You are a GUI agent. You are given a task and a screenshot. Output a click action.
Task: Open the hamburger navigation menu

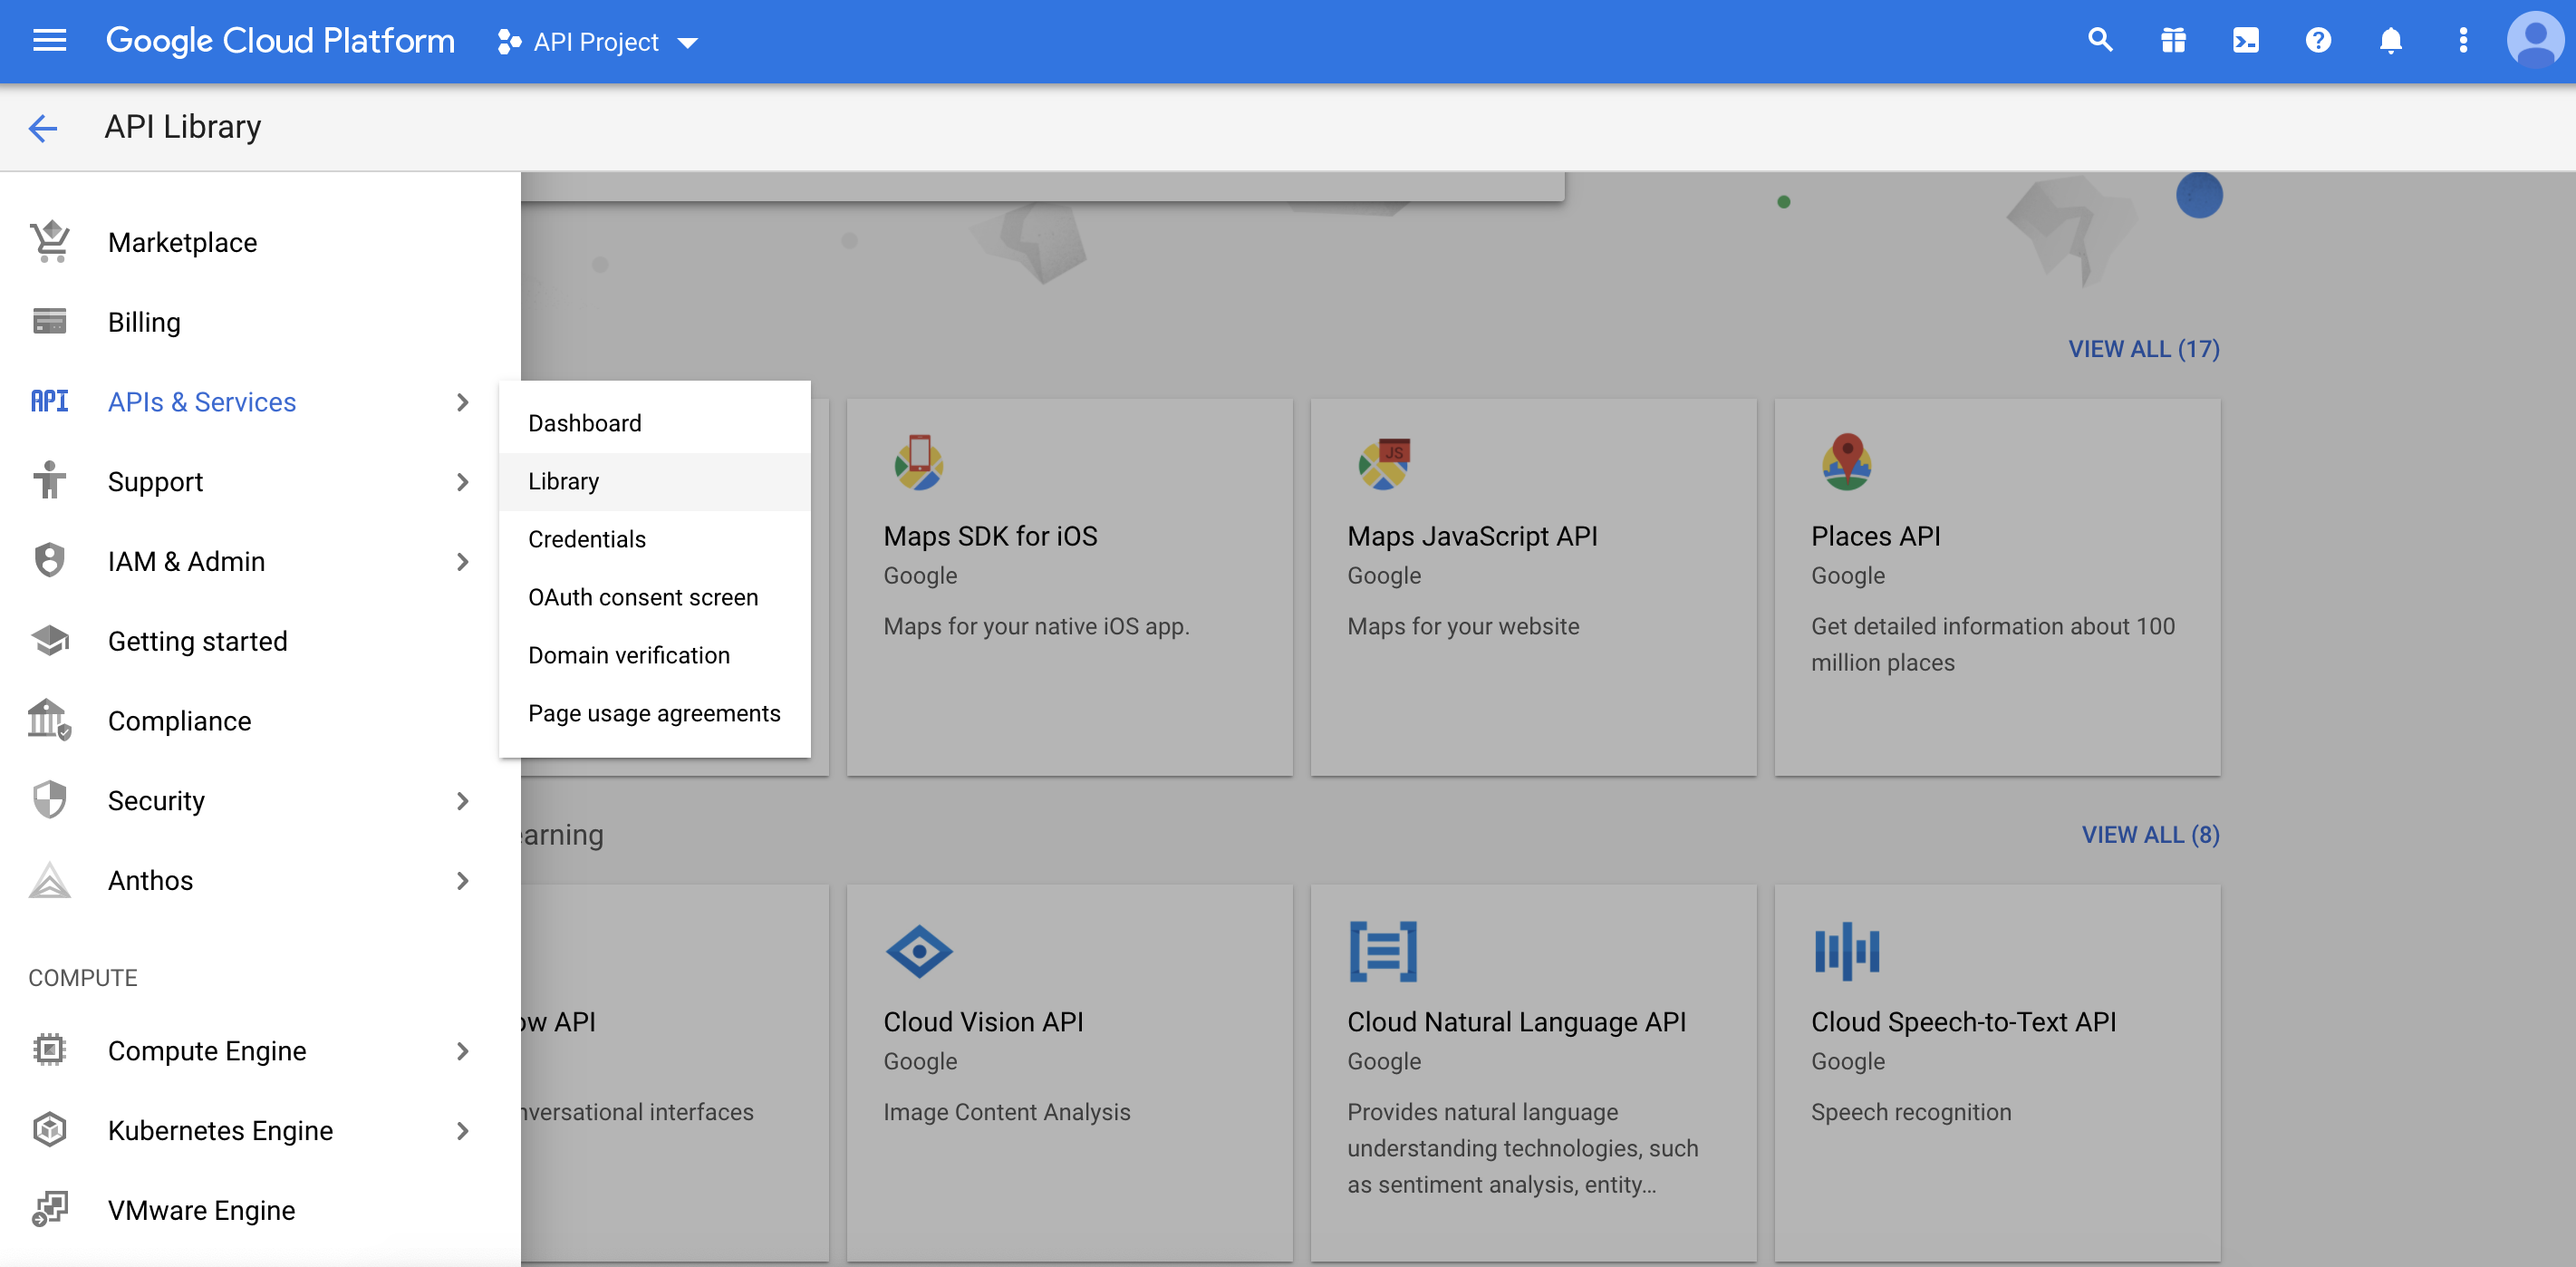[49, 41]
